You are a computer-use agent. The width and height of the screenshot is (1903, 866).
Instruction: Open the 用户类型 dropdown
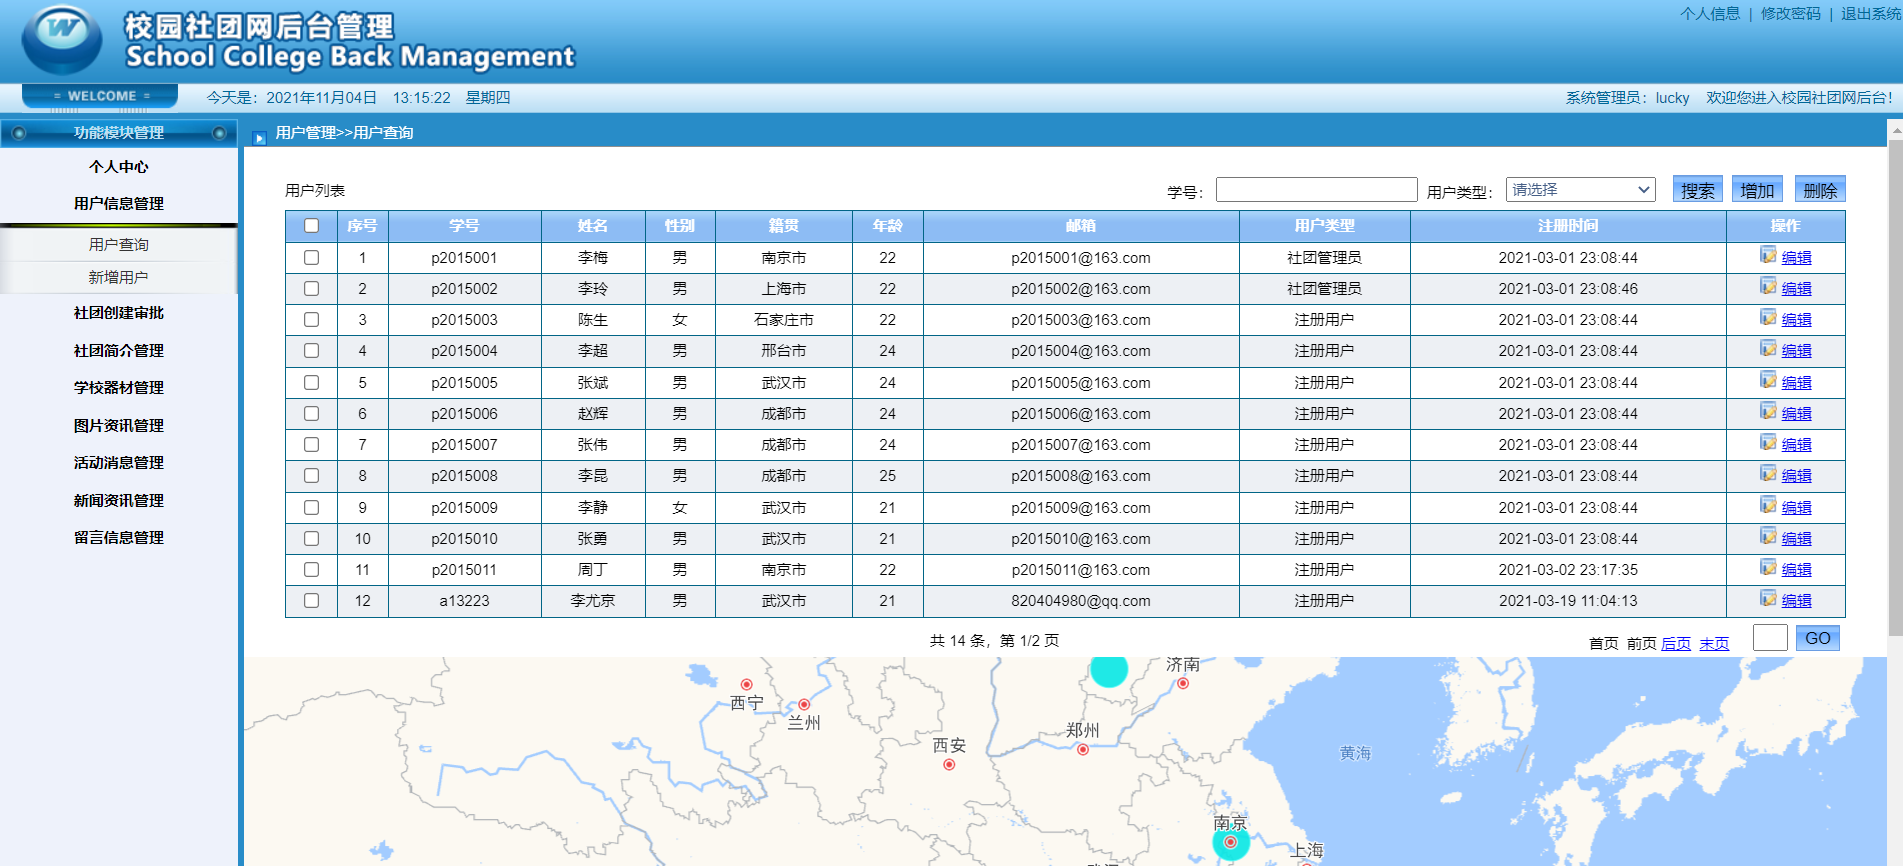click(1580, 189)
